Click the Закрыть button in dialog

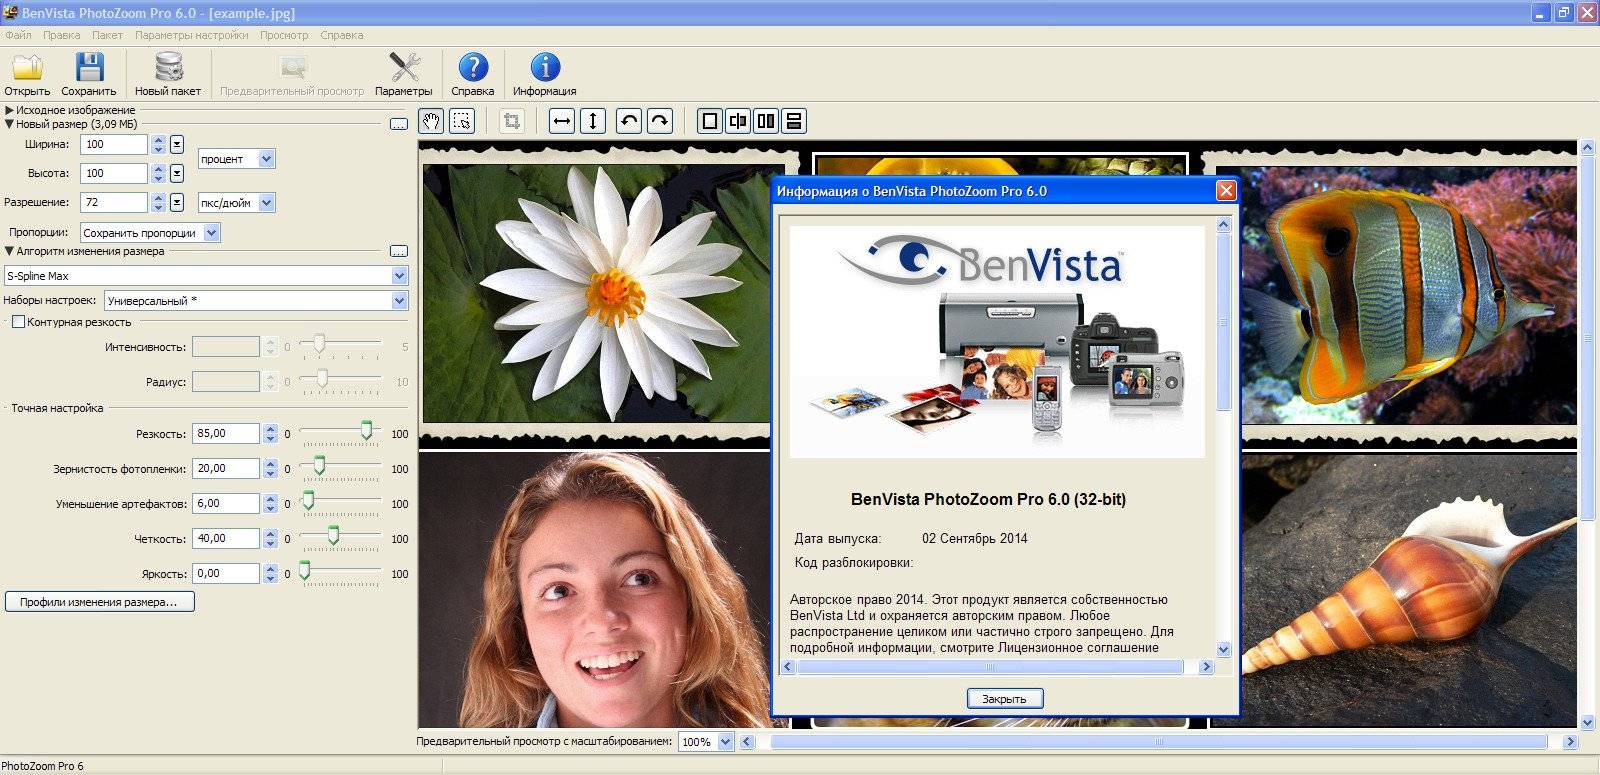tap(1005, 698)
